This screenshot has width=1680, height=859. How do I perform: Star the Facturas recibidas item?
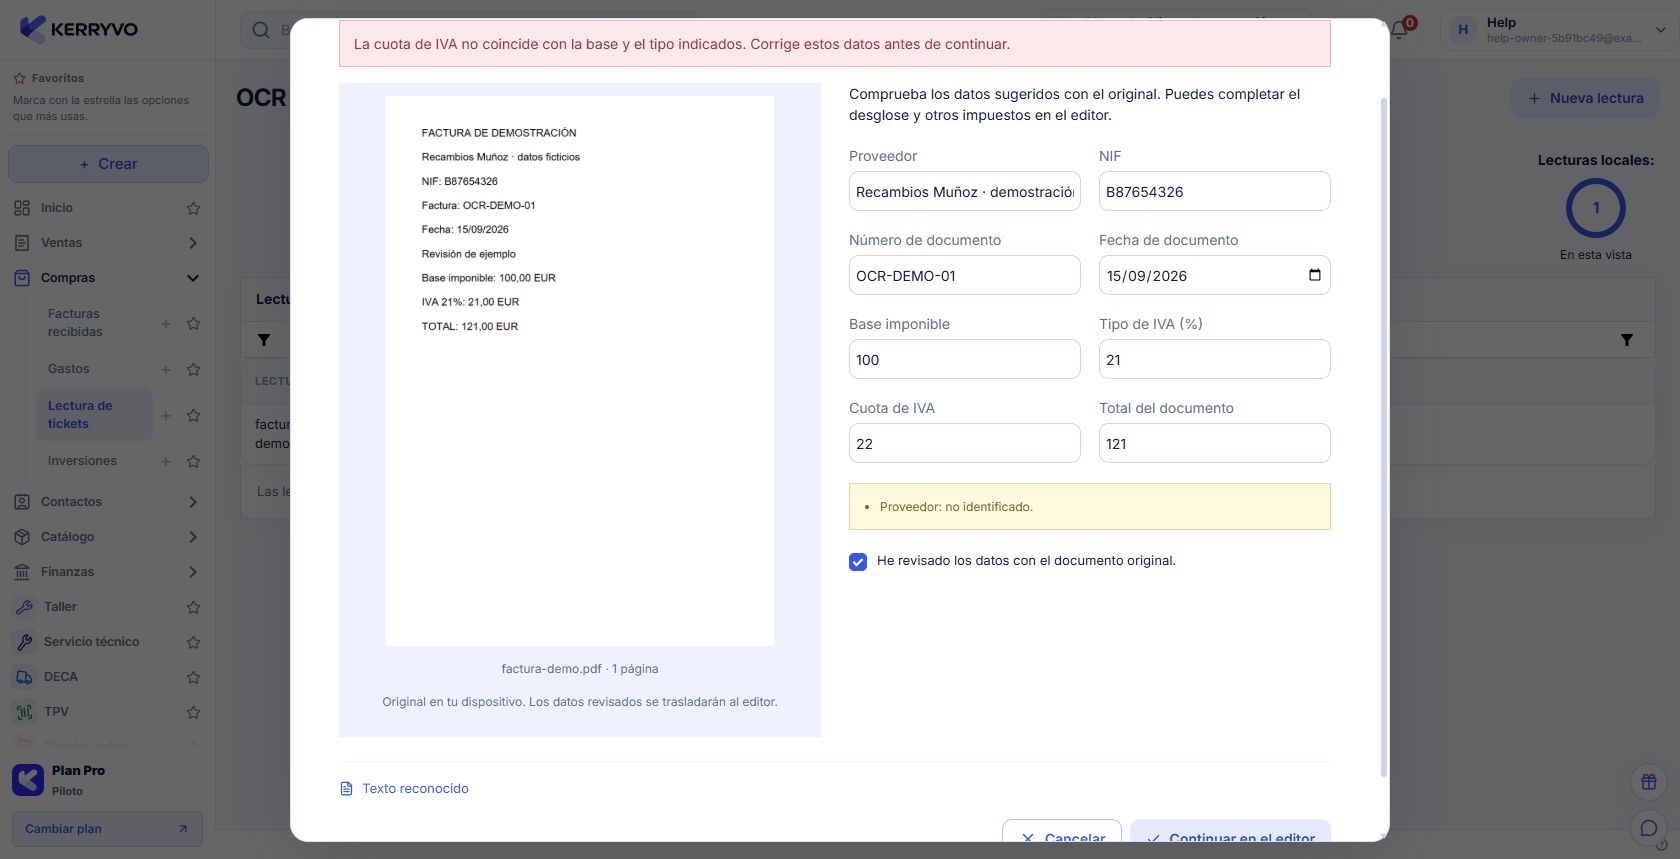pyautogui.click(x=194, y=323)
